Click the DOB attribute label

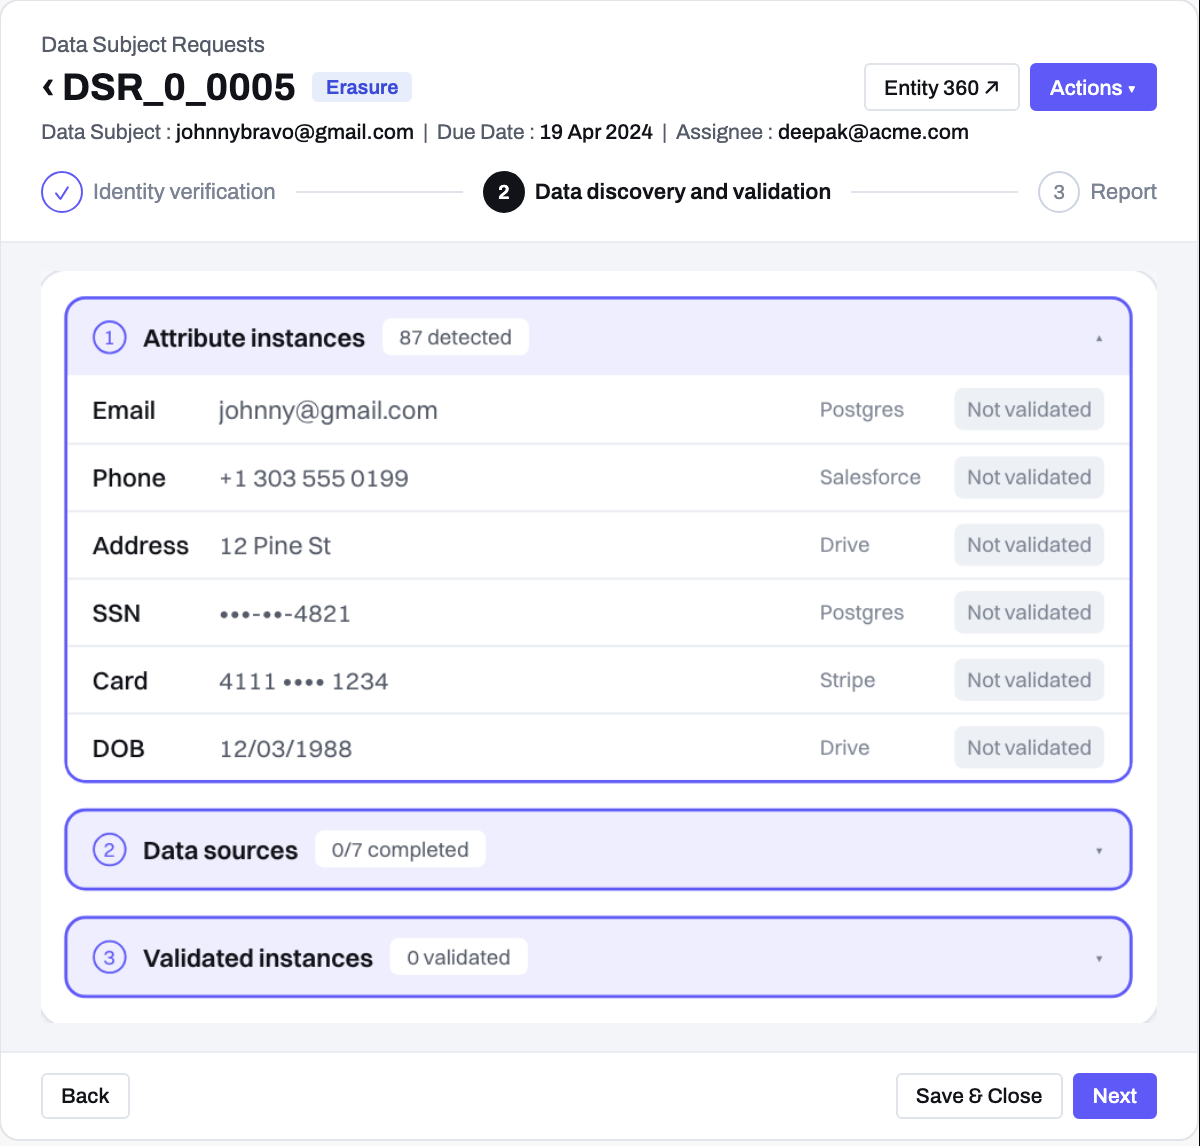click(x=118, y=749)
